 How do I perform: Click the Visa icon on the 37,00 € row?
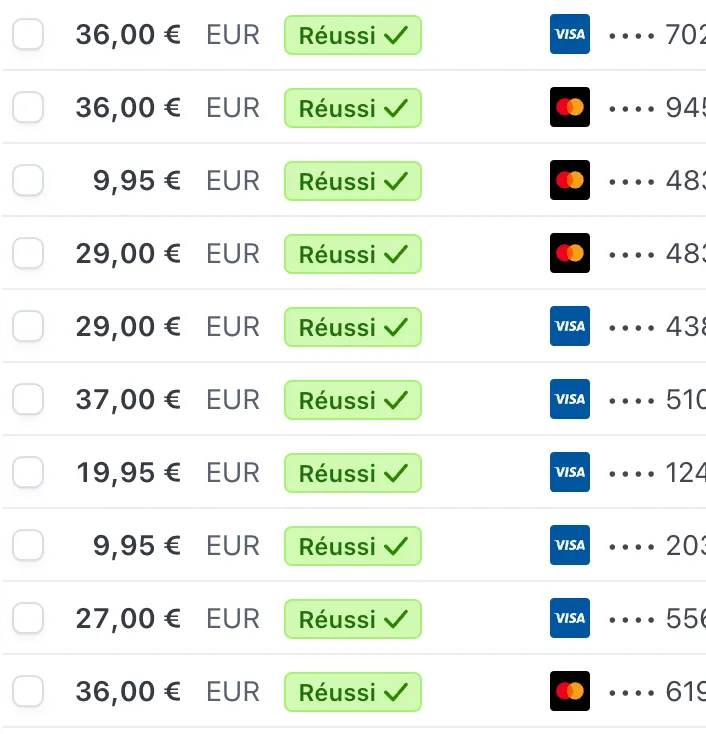click(x=570, y=400)
